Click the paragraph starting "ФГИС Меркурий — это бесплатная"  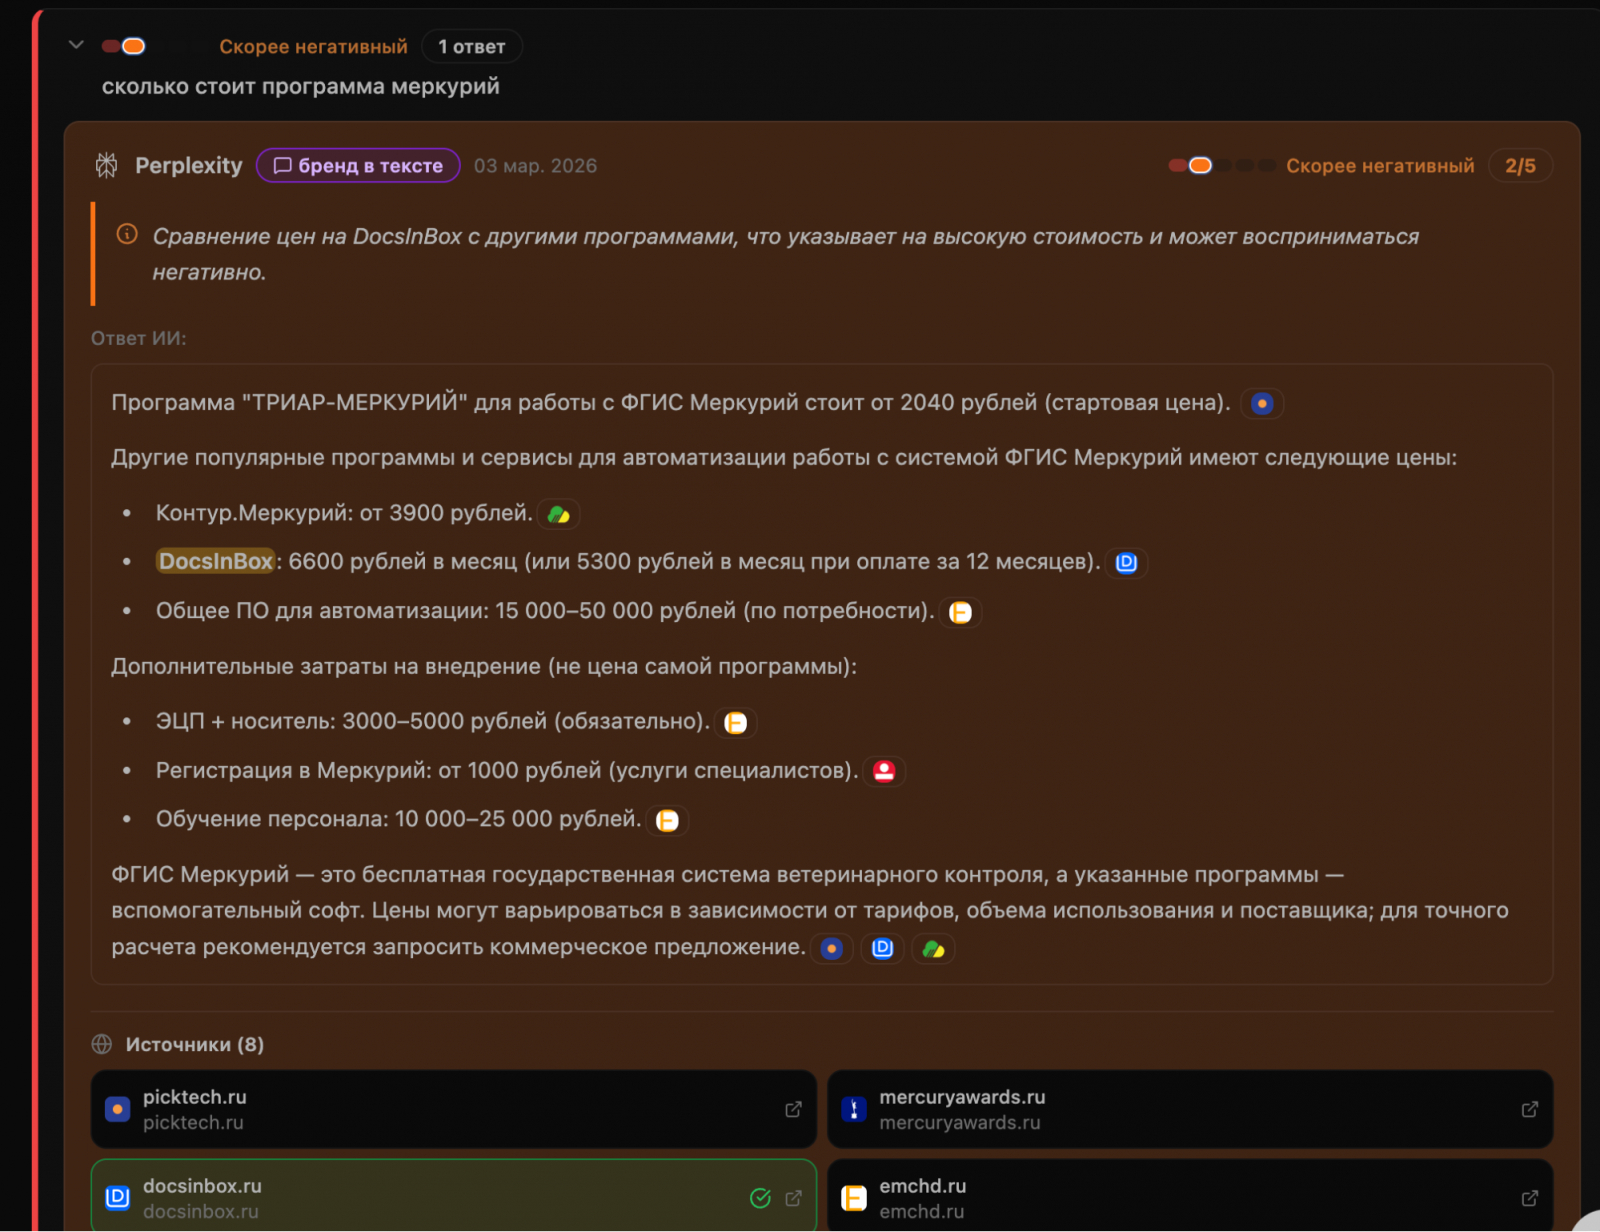(810, 911)
